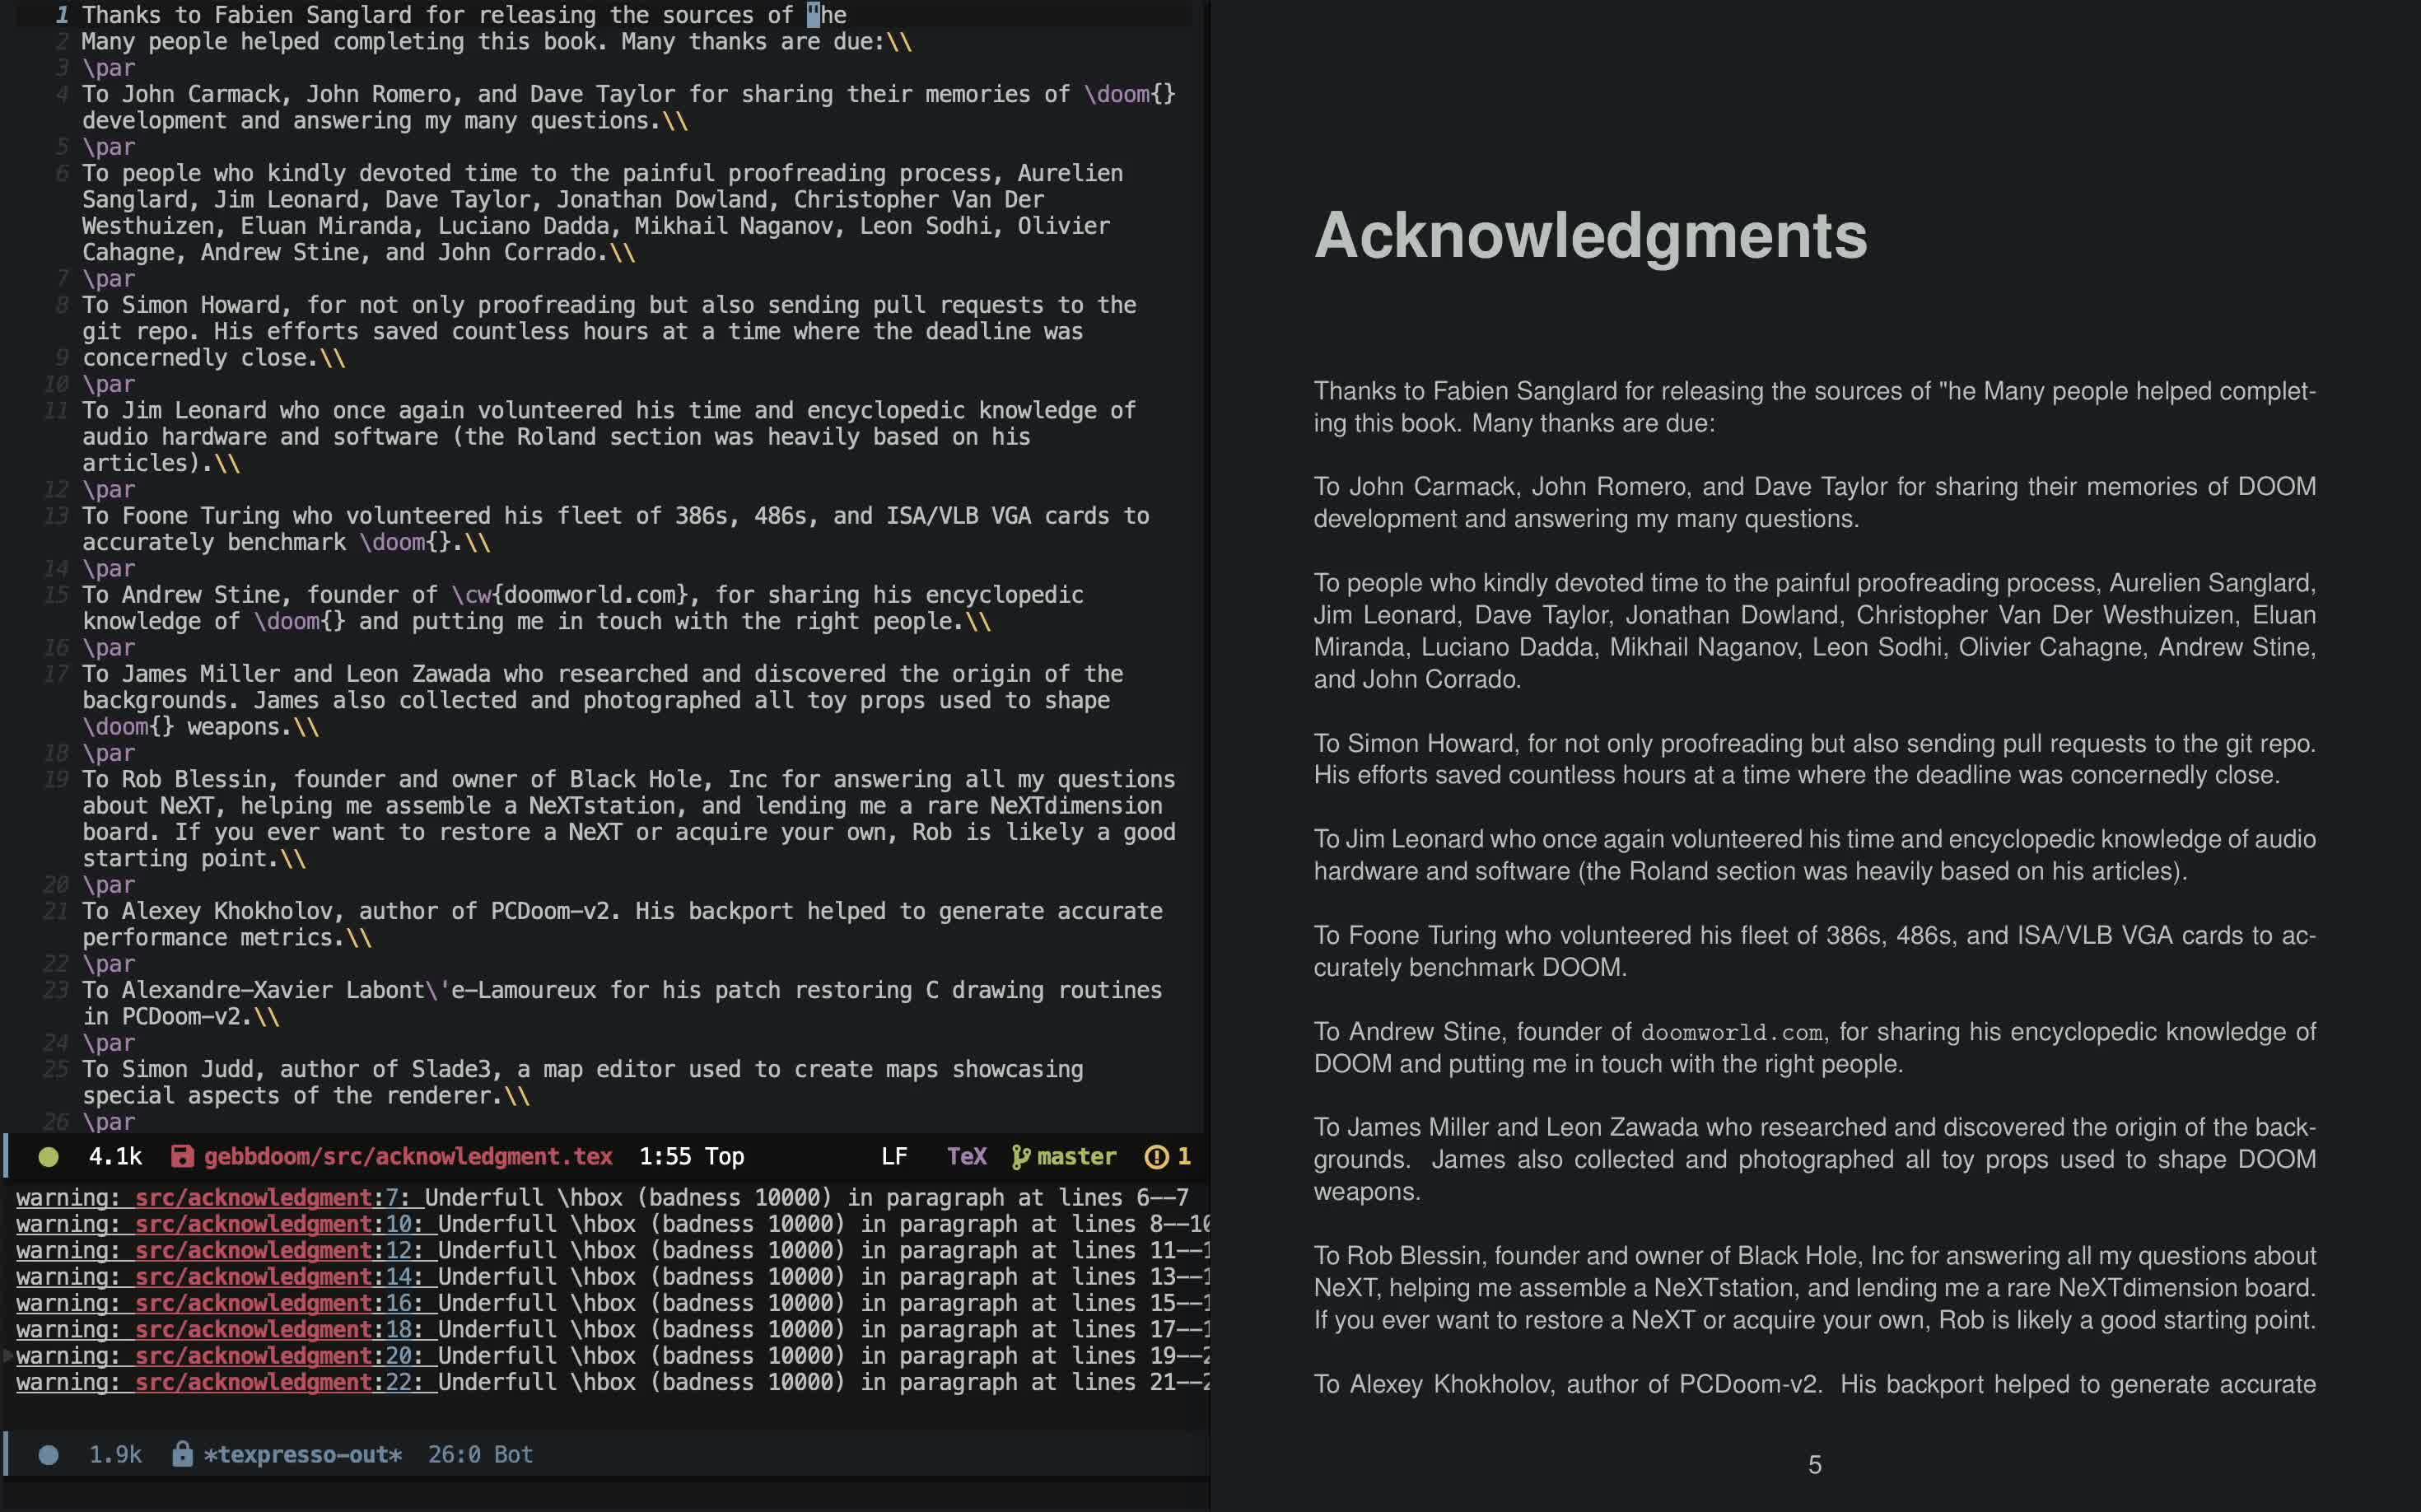The width and height of the screenshot is (2421, 1512).
Task: Open the master branch version control menu
Action: 1076,1157
